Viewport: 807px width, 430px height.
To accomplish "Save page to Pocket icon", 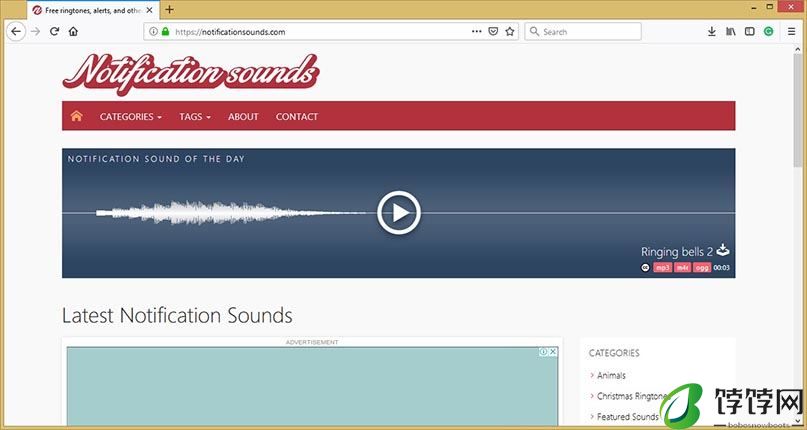I will click(493, 31).
